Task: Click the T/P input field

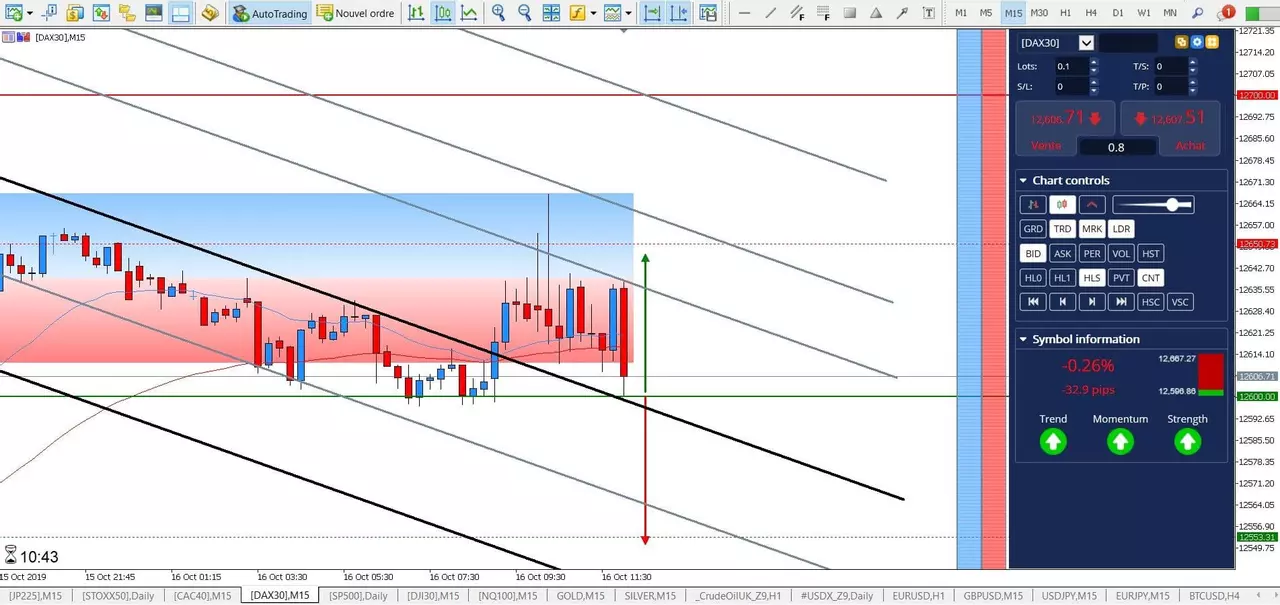Action: click(1169, 87)
